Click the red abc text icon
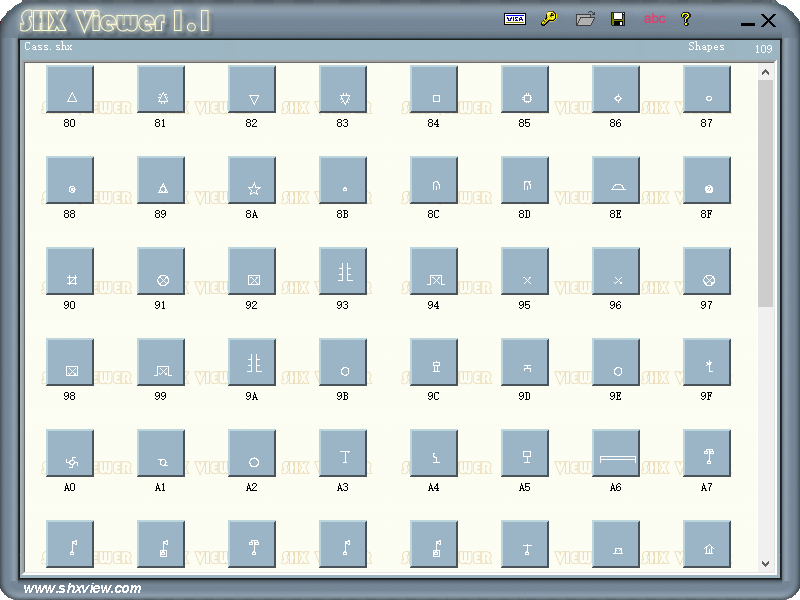Screen dimensions: 800x600 (654, 19)
